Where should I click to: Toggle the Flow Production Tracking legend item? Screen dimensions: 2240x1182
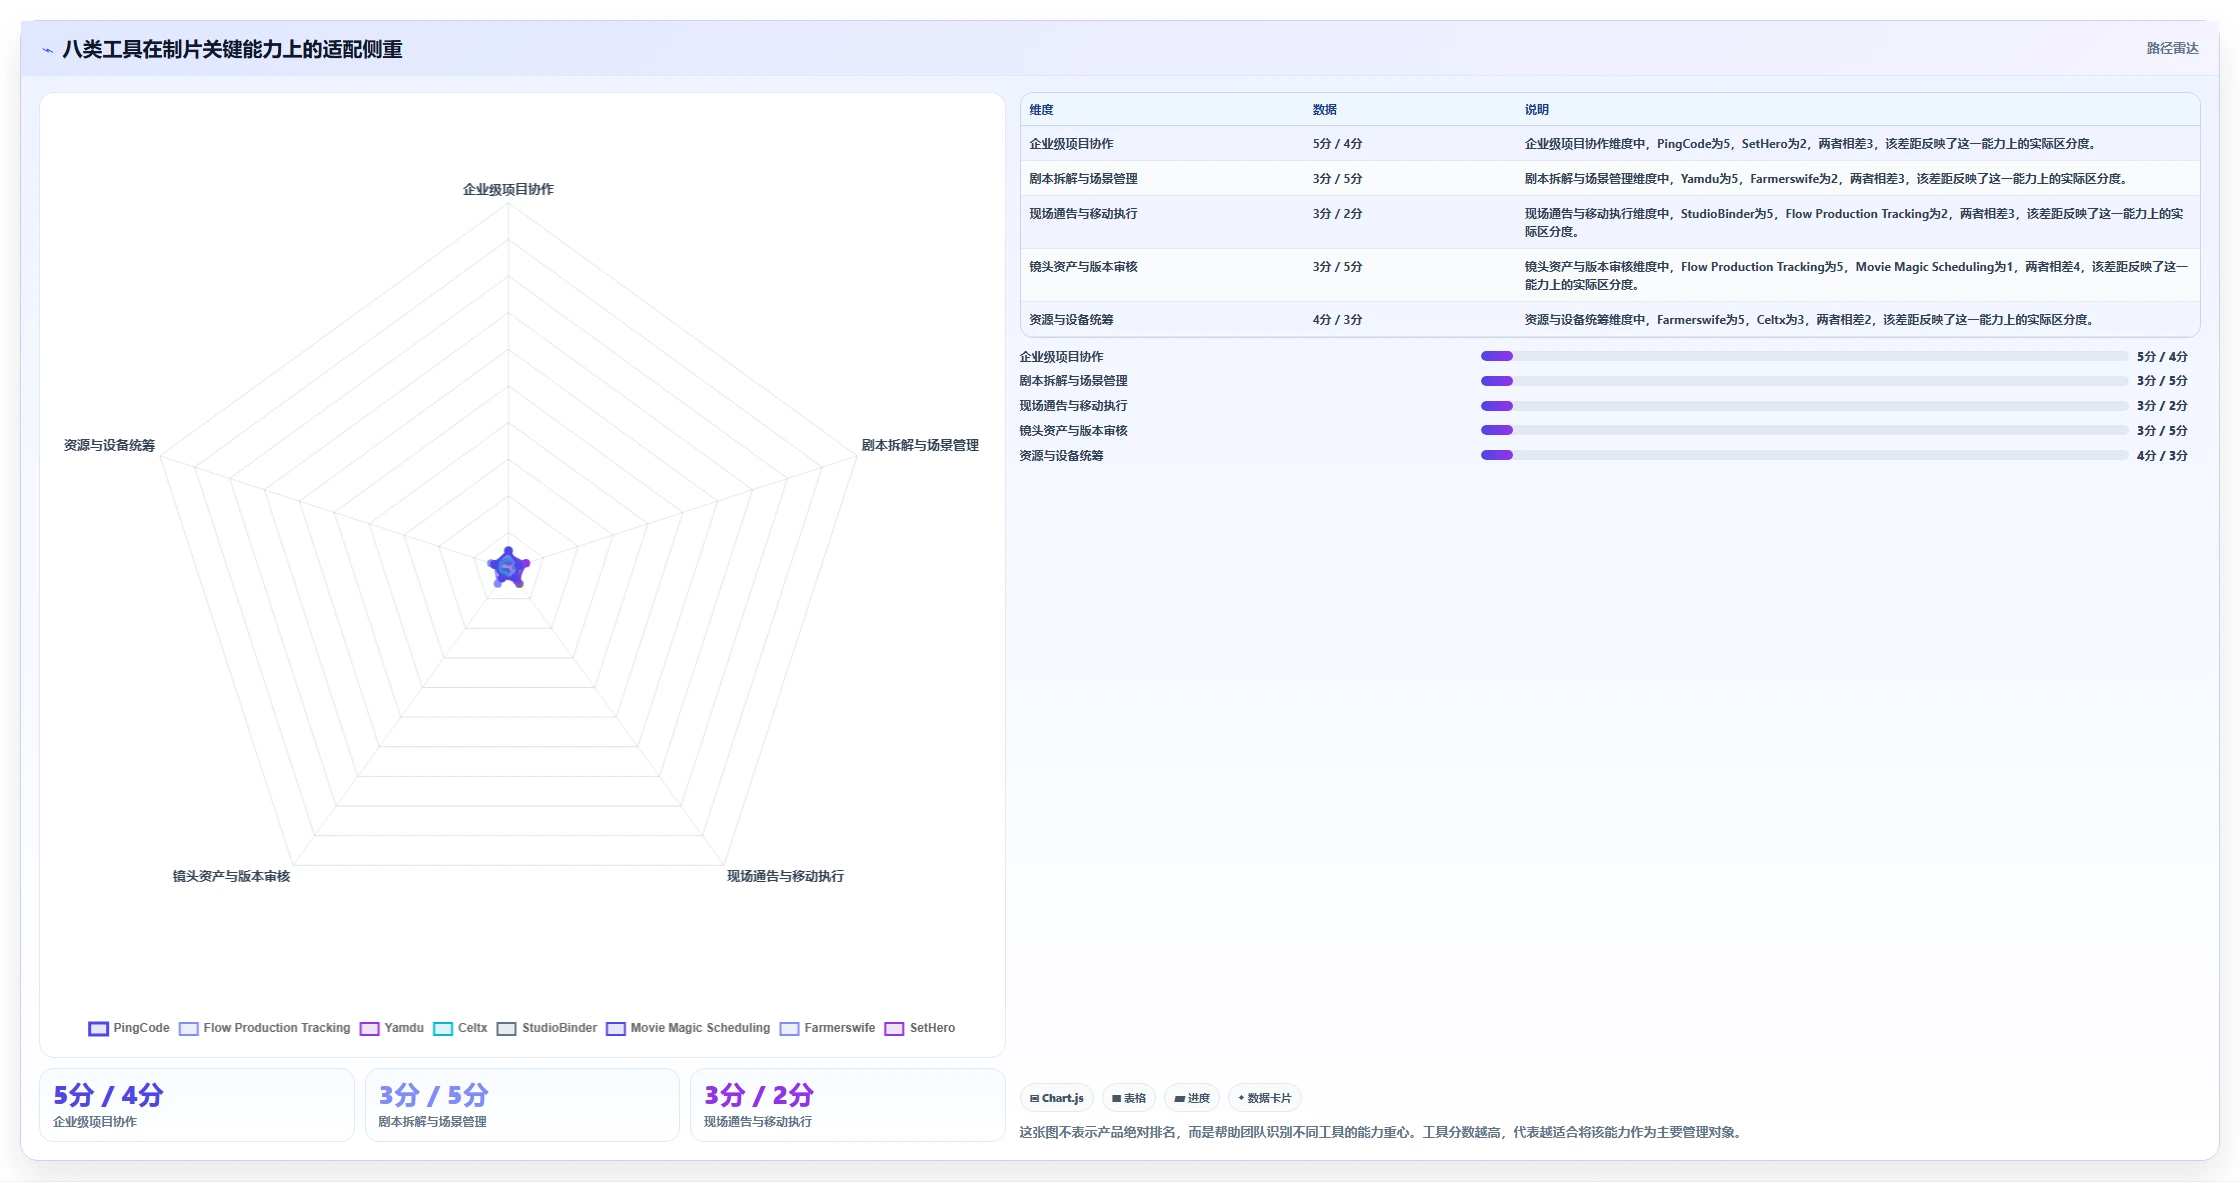tap(265, 1028)
